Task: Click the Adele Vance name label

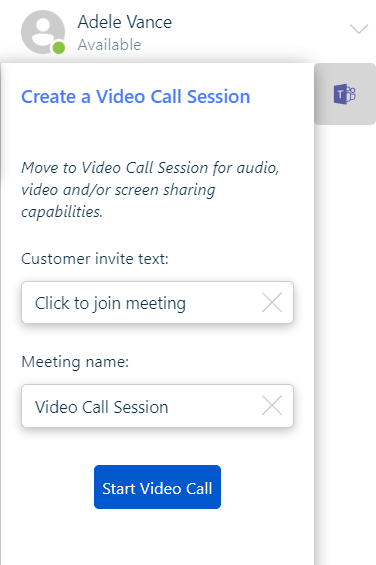Action: coord(125,22)
